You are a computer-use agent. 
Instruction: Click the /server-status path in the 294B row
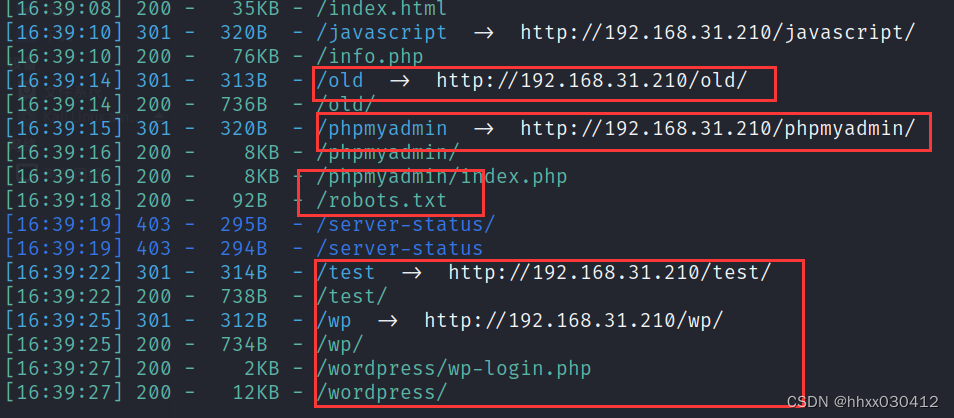(x=400, y=249)
